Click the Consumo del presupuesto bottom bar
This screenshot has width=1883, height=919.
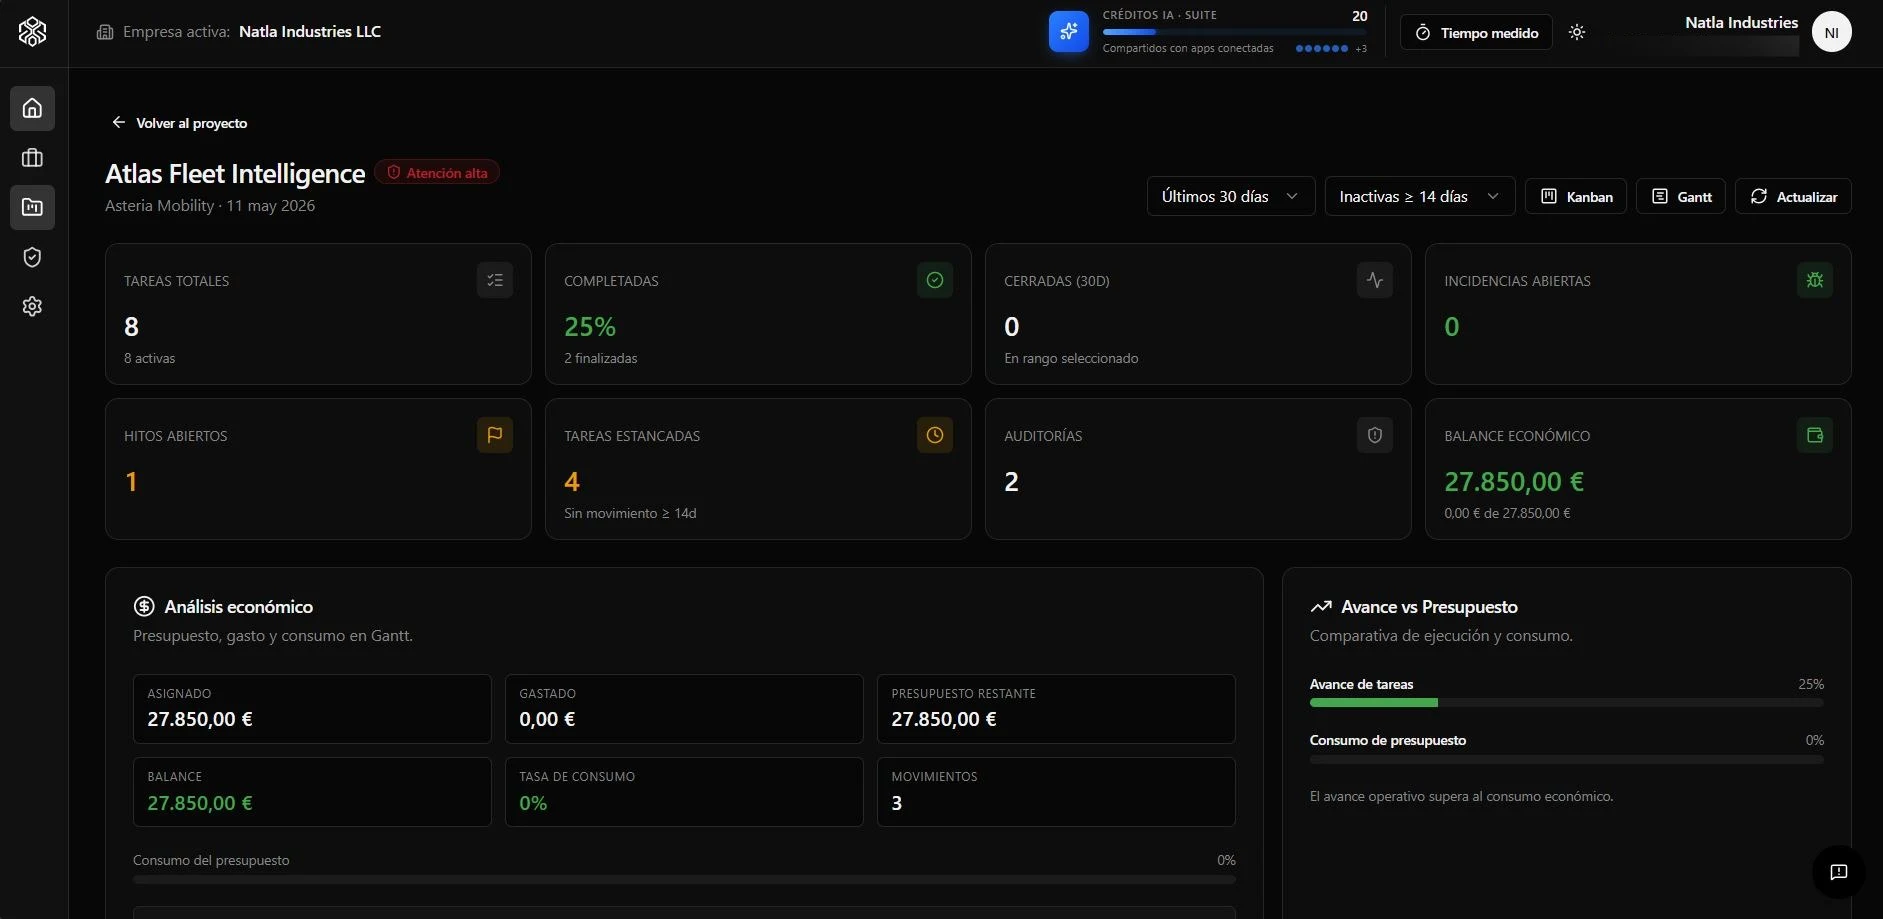coord(684,879)
